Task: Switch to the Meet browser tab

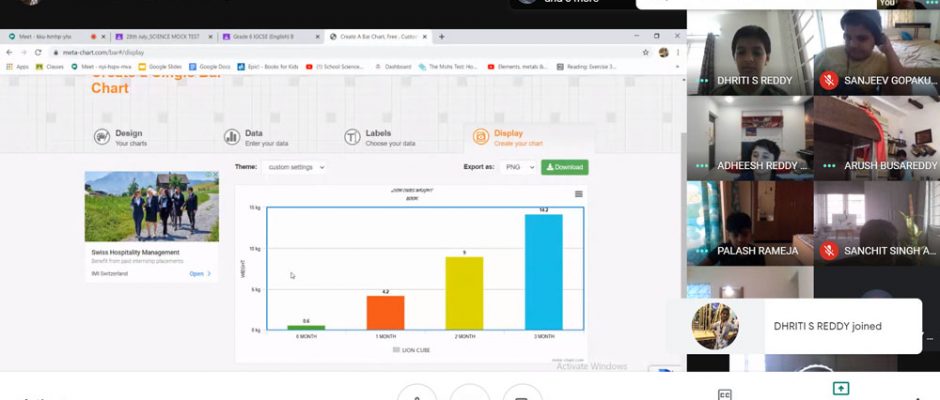Action: (x=54, y=37)
